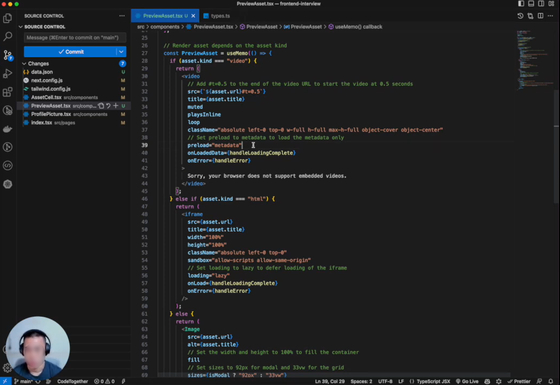
Task: Change encoding via UTF-8 item
Action: pos(385,381)
